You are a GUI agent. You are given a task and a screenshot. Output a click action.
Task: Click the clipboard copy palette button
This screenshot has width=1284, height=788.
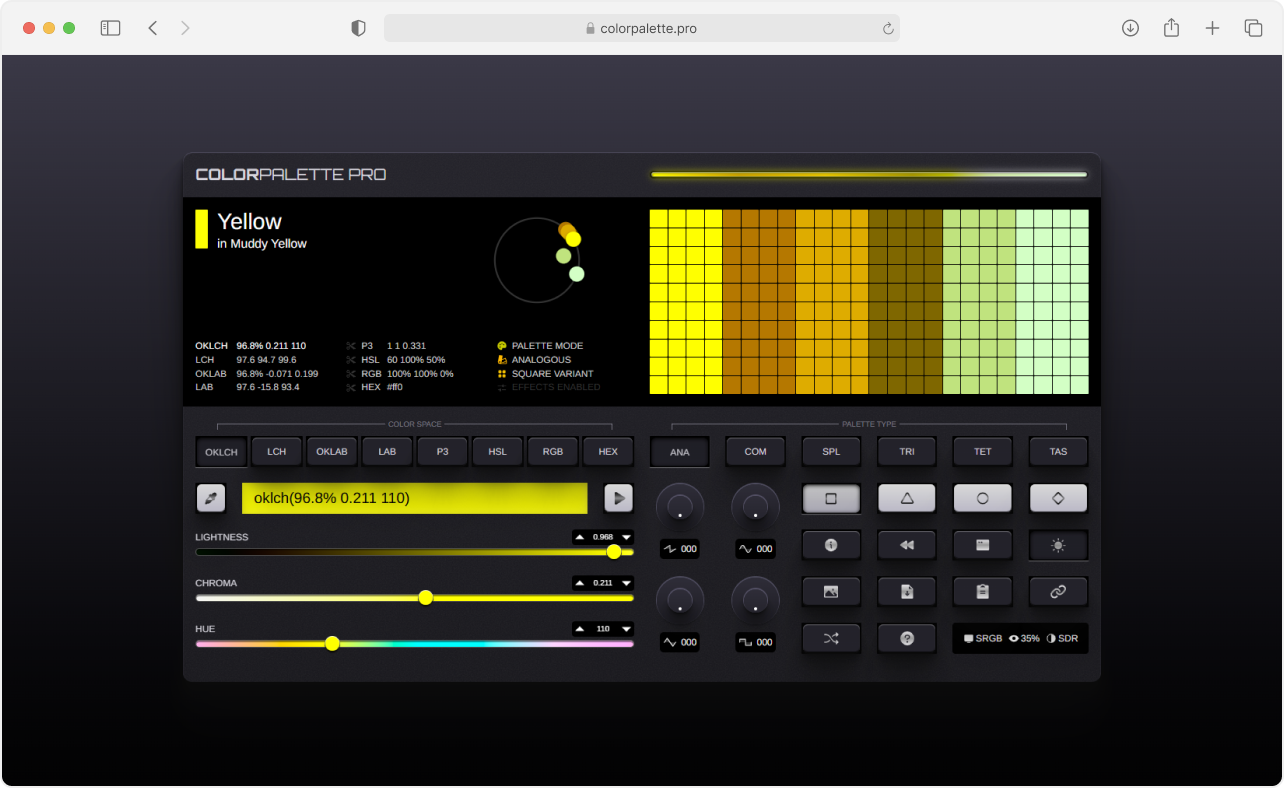pos(982,592)
